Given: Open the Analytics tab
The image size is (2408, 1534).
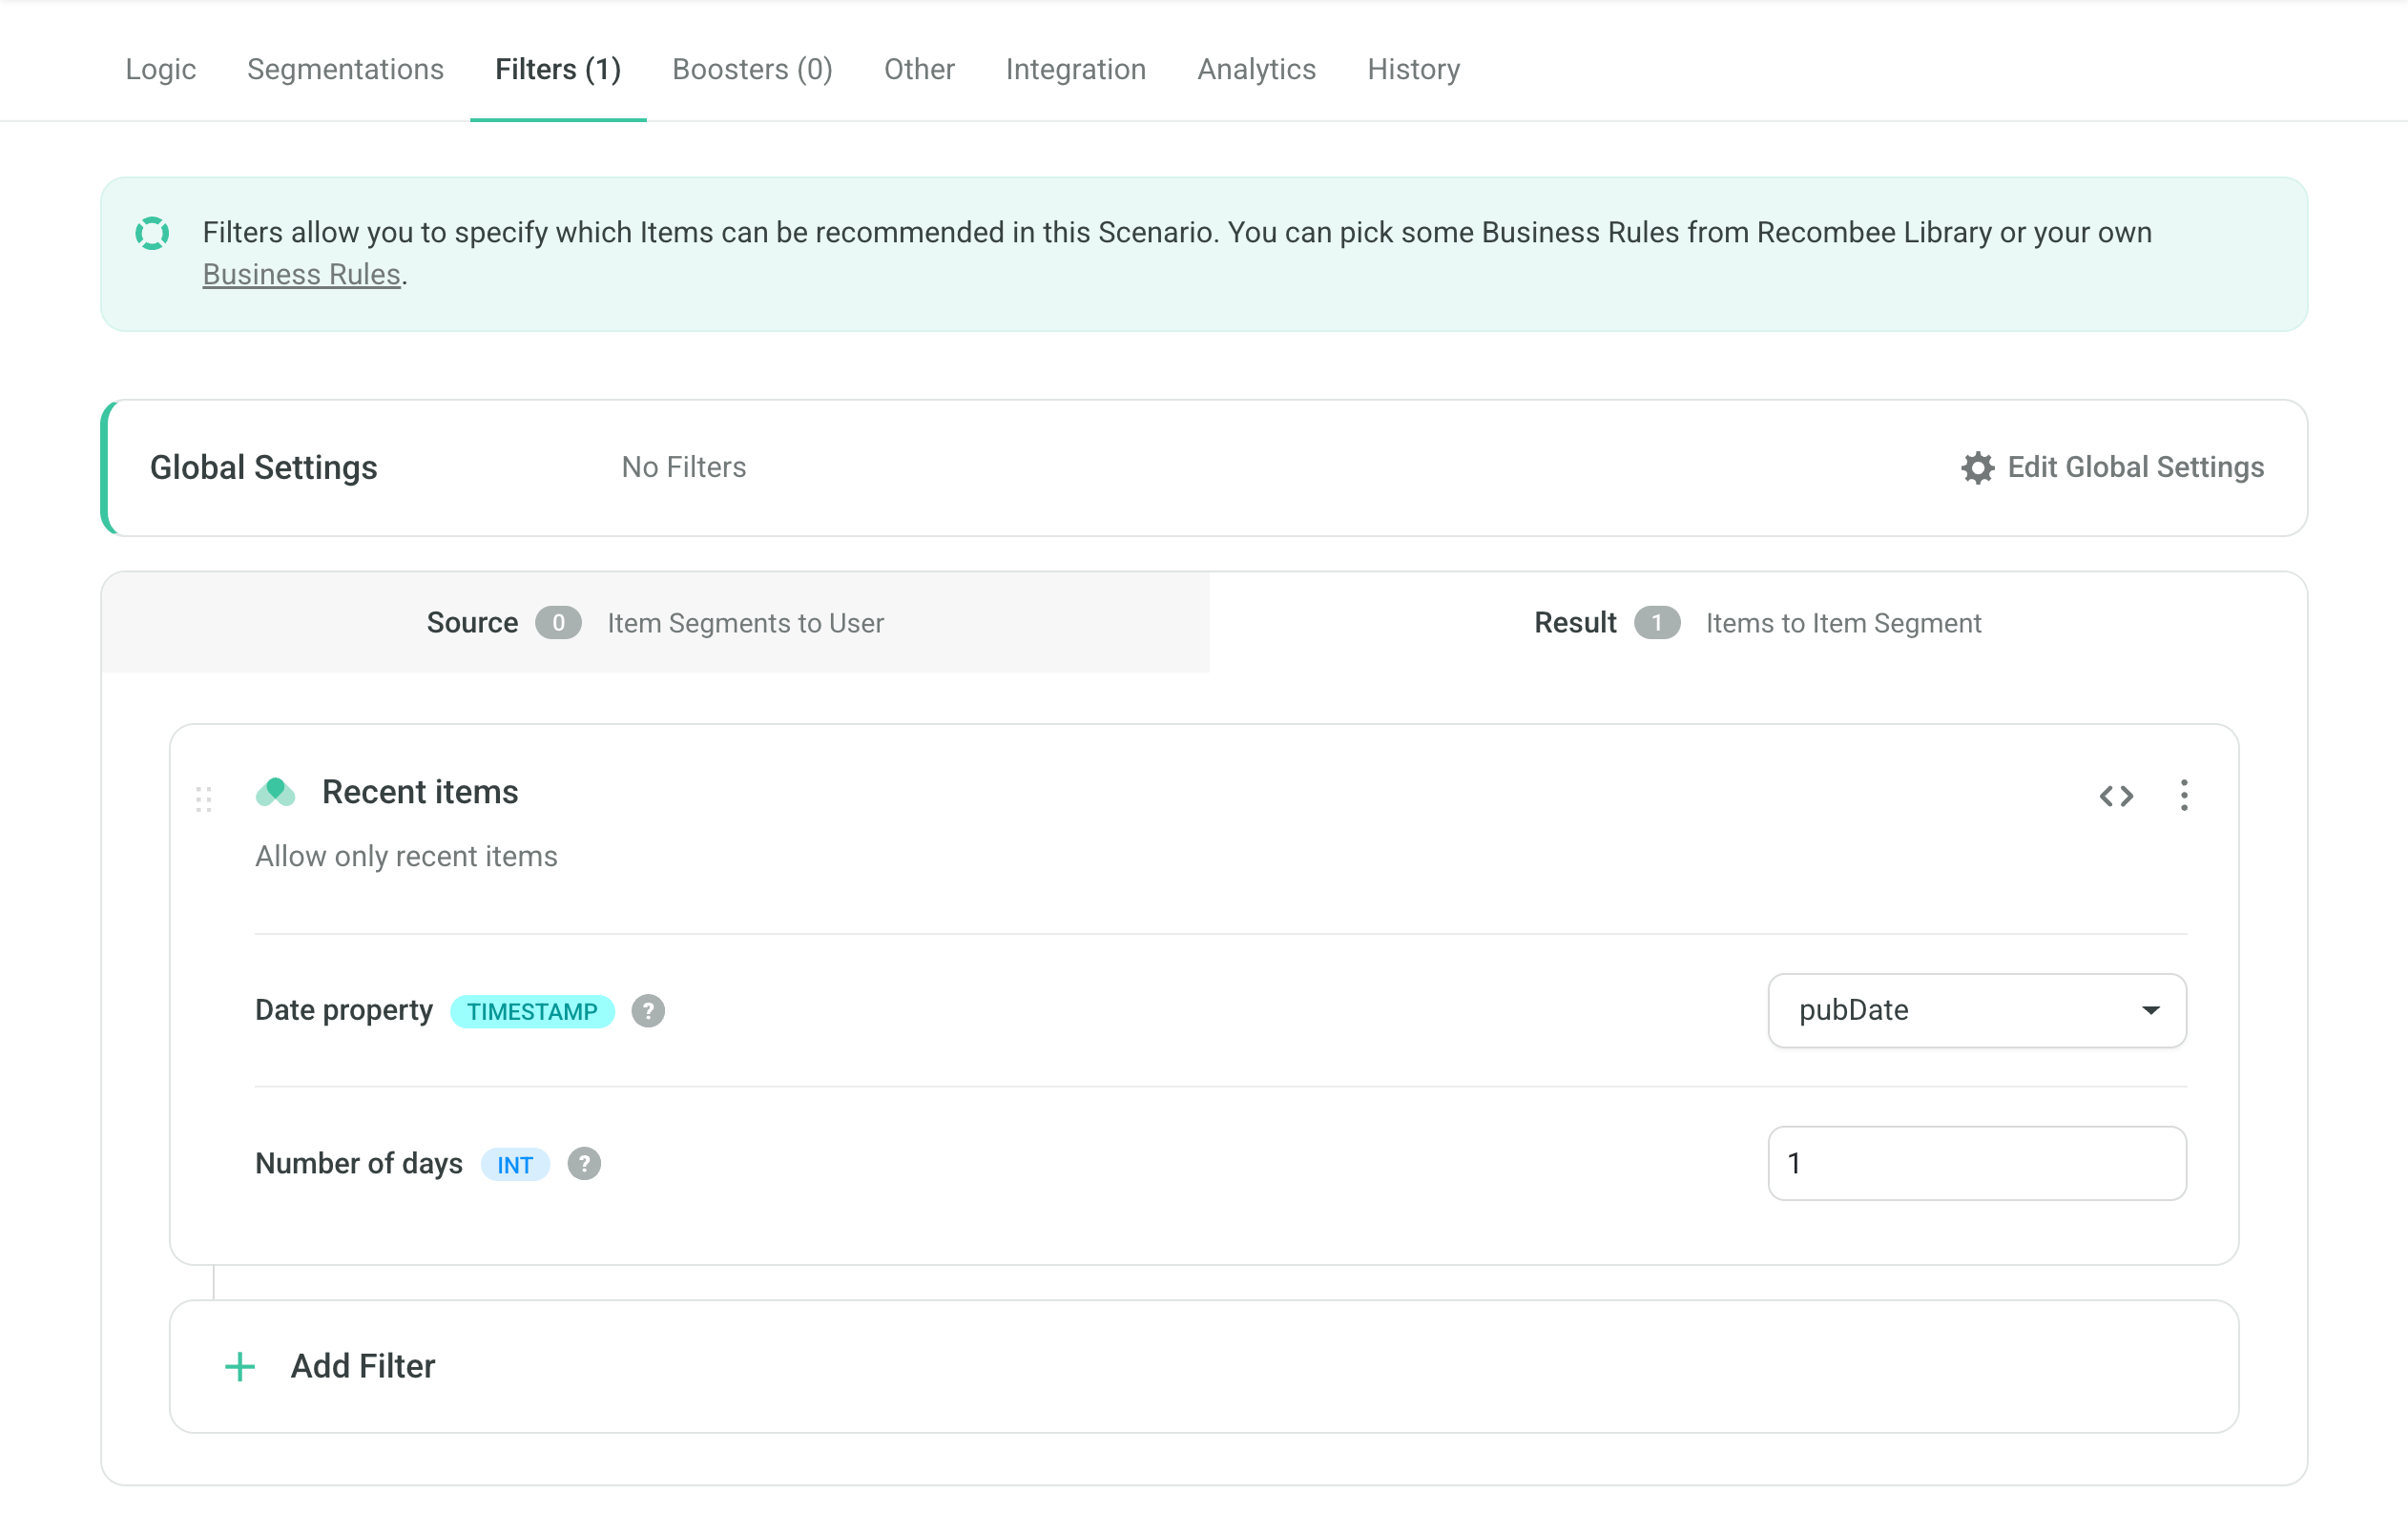Looking at the screenshot, I should pyautogui.click(x=1256, y=69).
